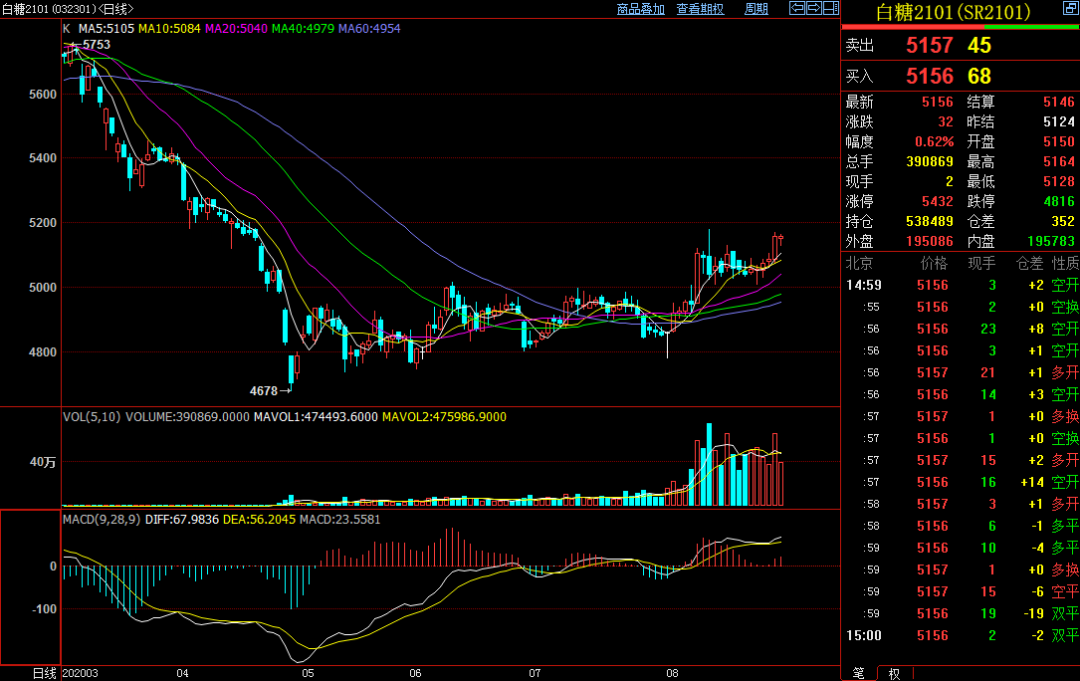This screenshot has height=681, width=1080.
Task: Click the left arrow previous contract icon
Action: pos(797,8)
